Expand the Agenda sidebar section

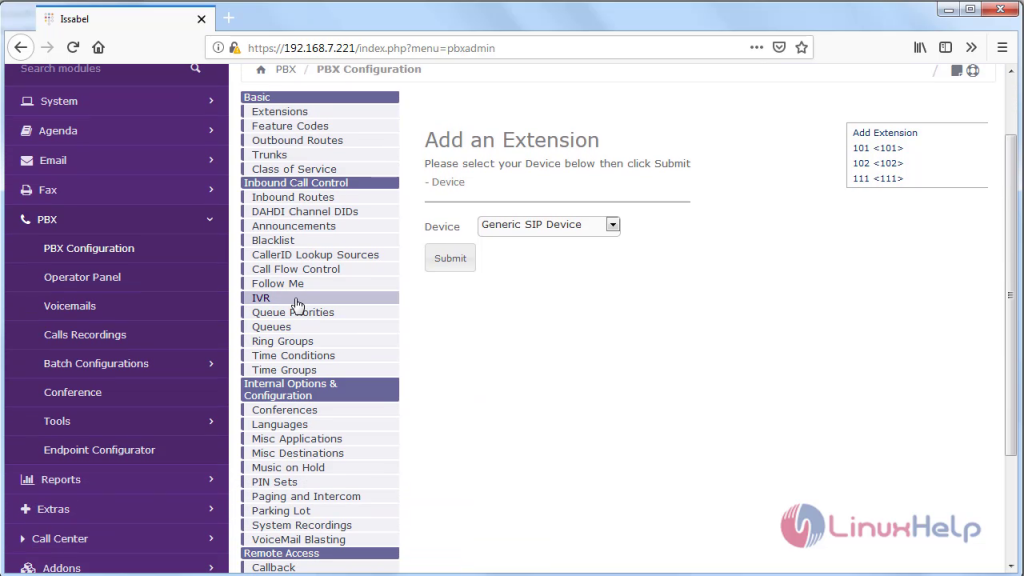tap(117, 131)
